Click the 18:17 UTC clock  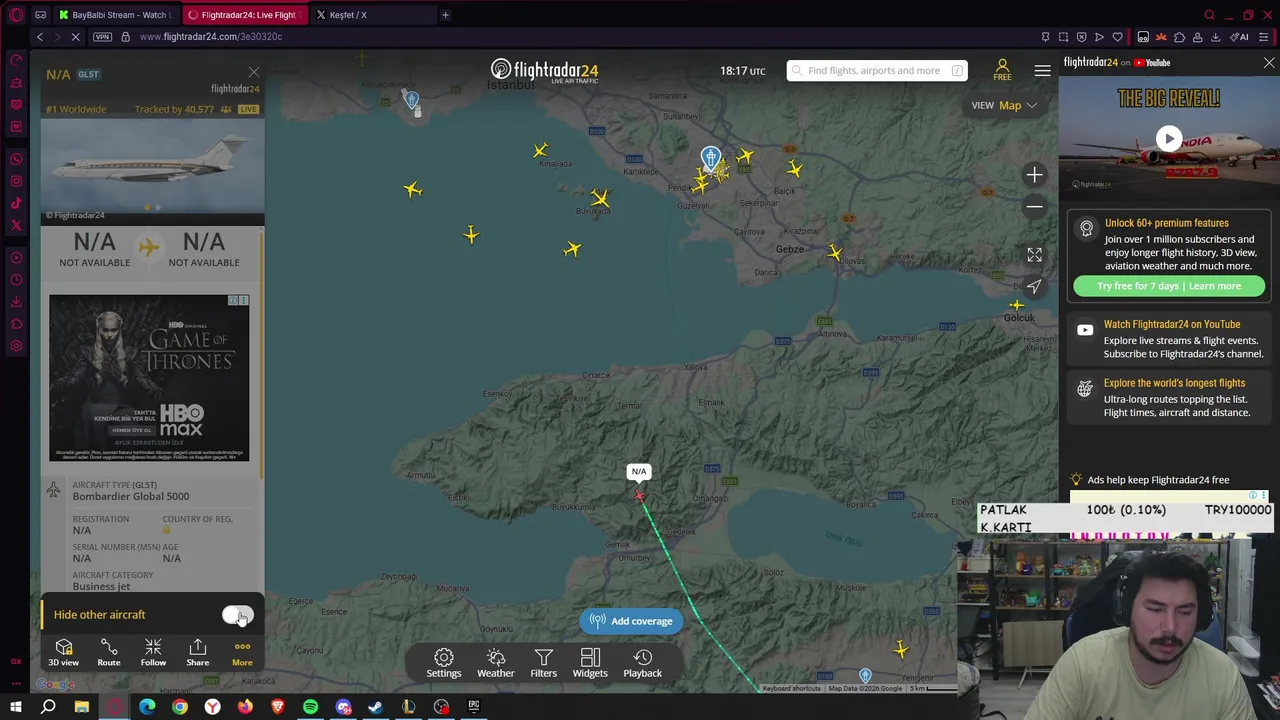coord(742,71)
